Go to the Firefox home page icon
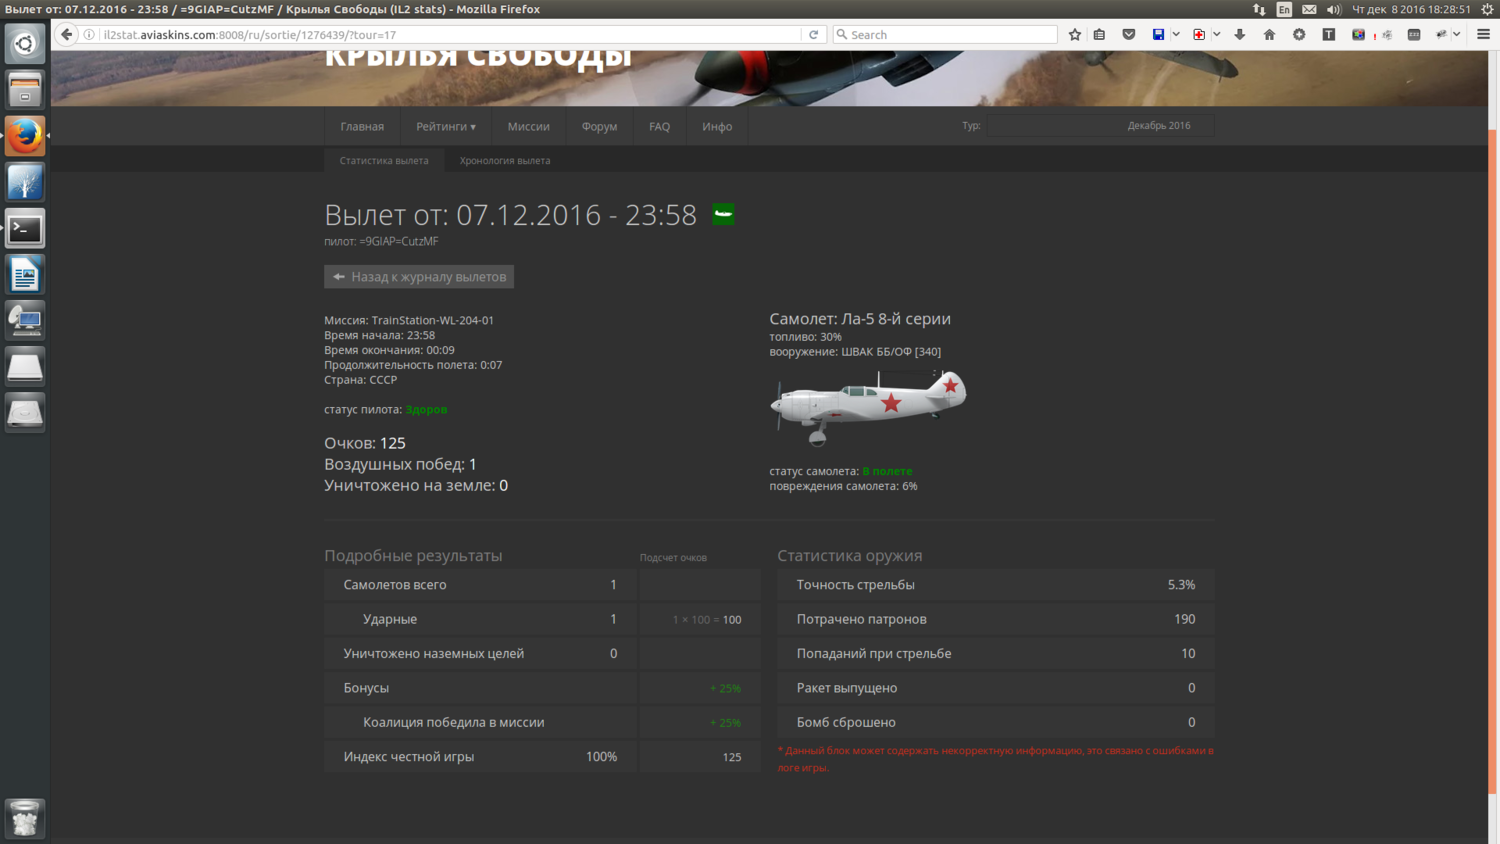1500x844 pixels. coord(1269,34)
